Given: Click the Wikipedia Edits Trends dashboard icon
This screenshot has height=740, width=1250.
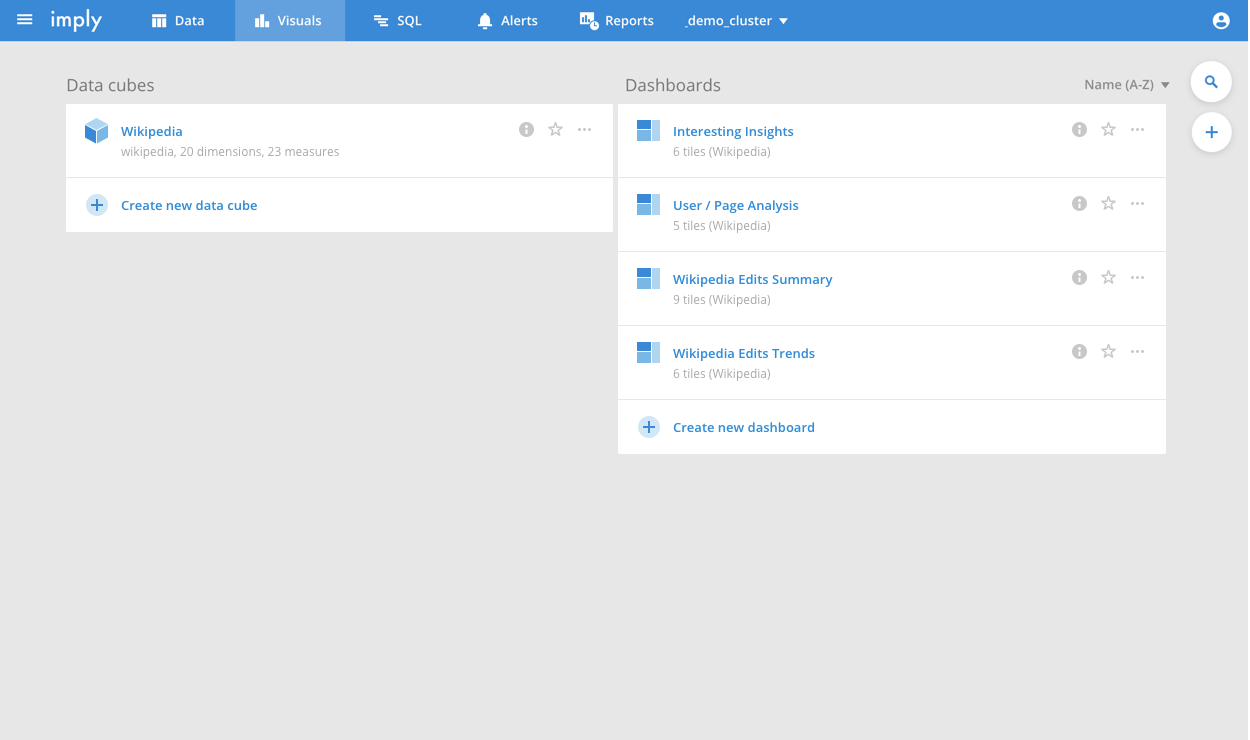Looking at the screenshot, I should [648, 352].
